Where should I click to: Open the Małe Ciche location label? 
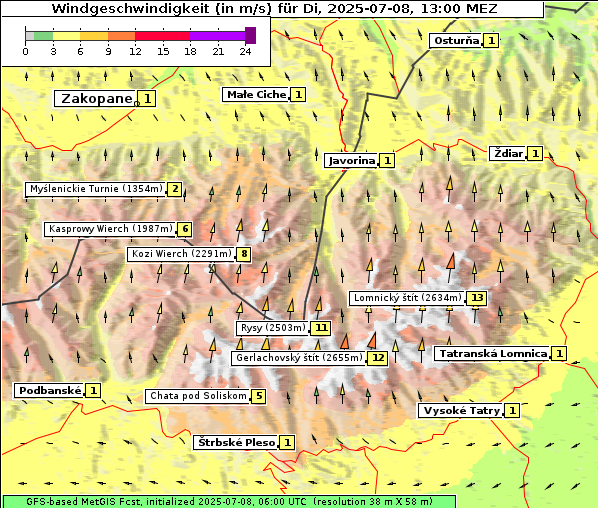click(x=256, y=95)
